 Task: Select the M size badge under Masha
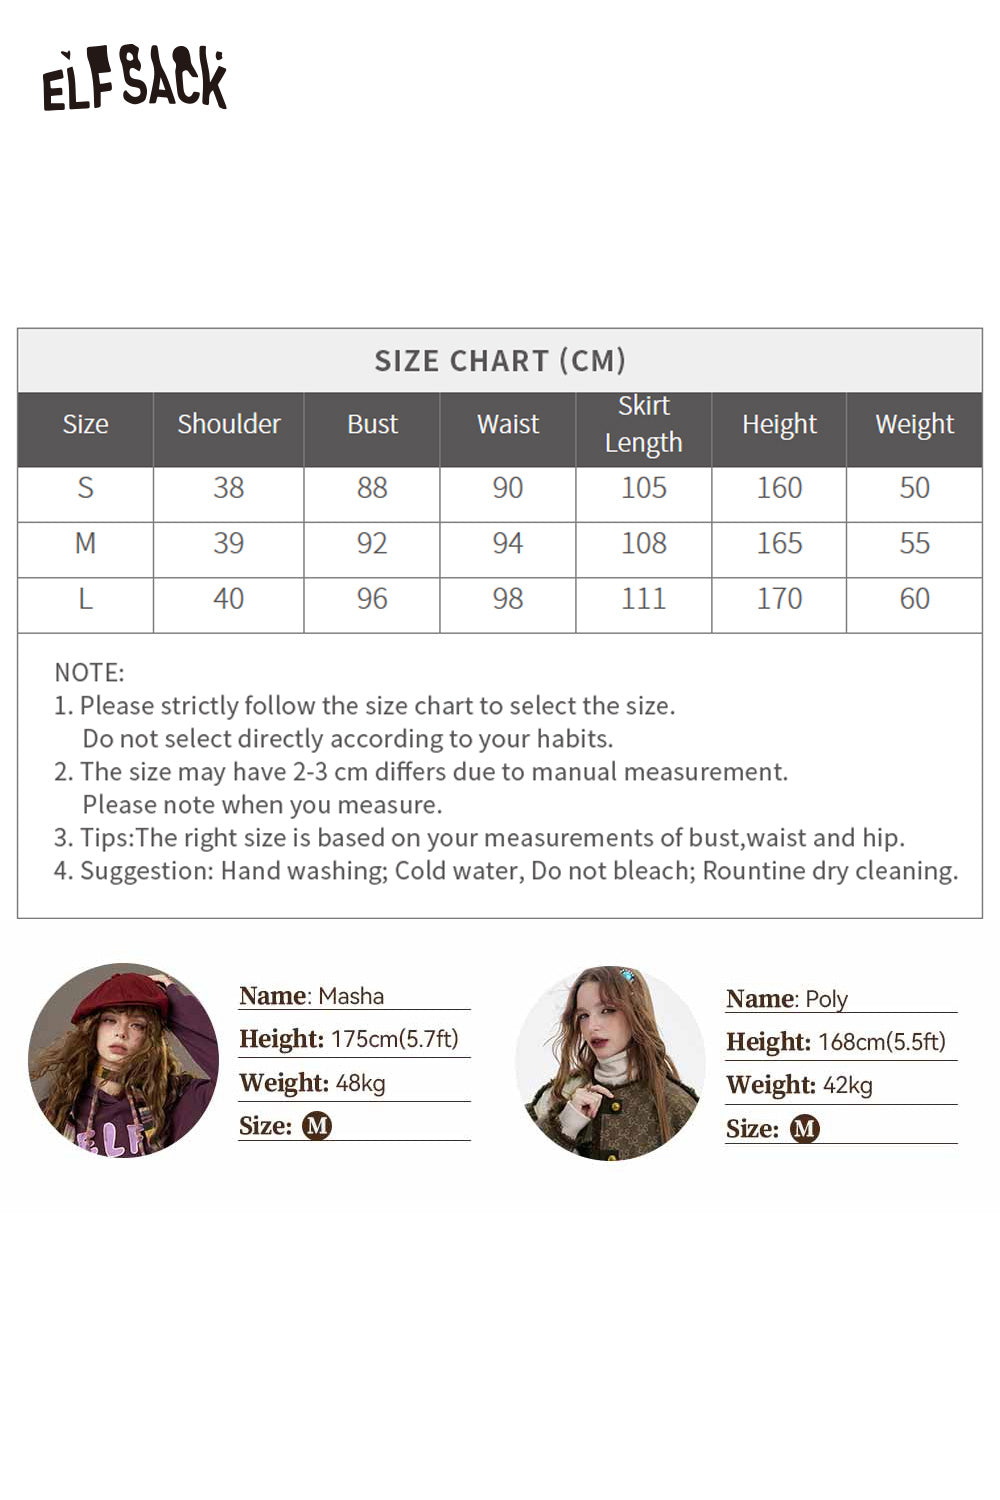tap(317, 1126)
